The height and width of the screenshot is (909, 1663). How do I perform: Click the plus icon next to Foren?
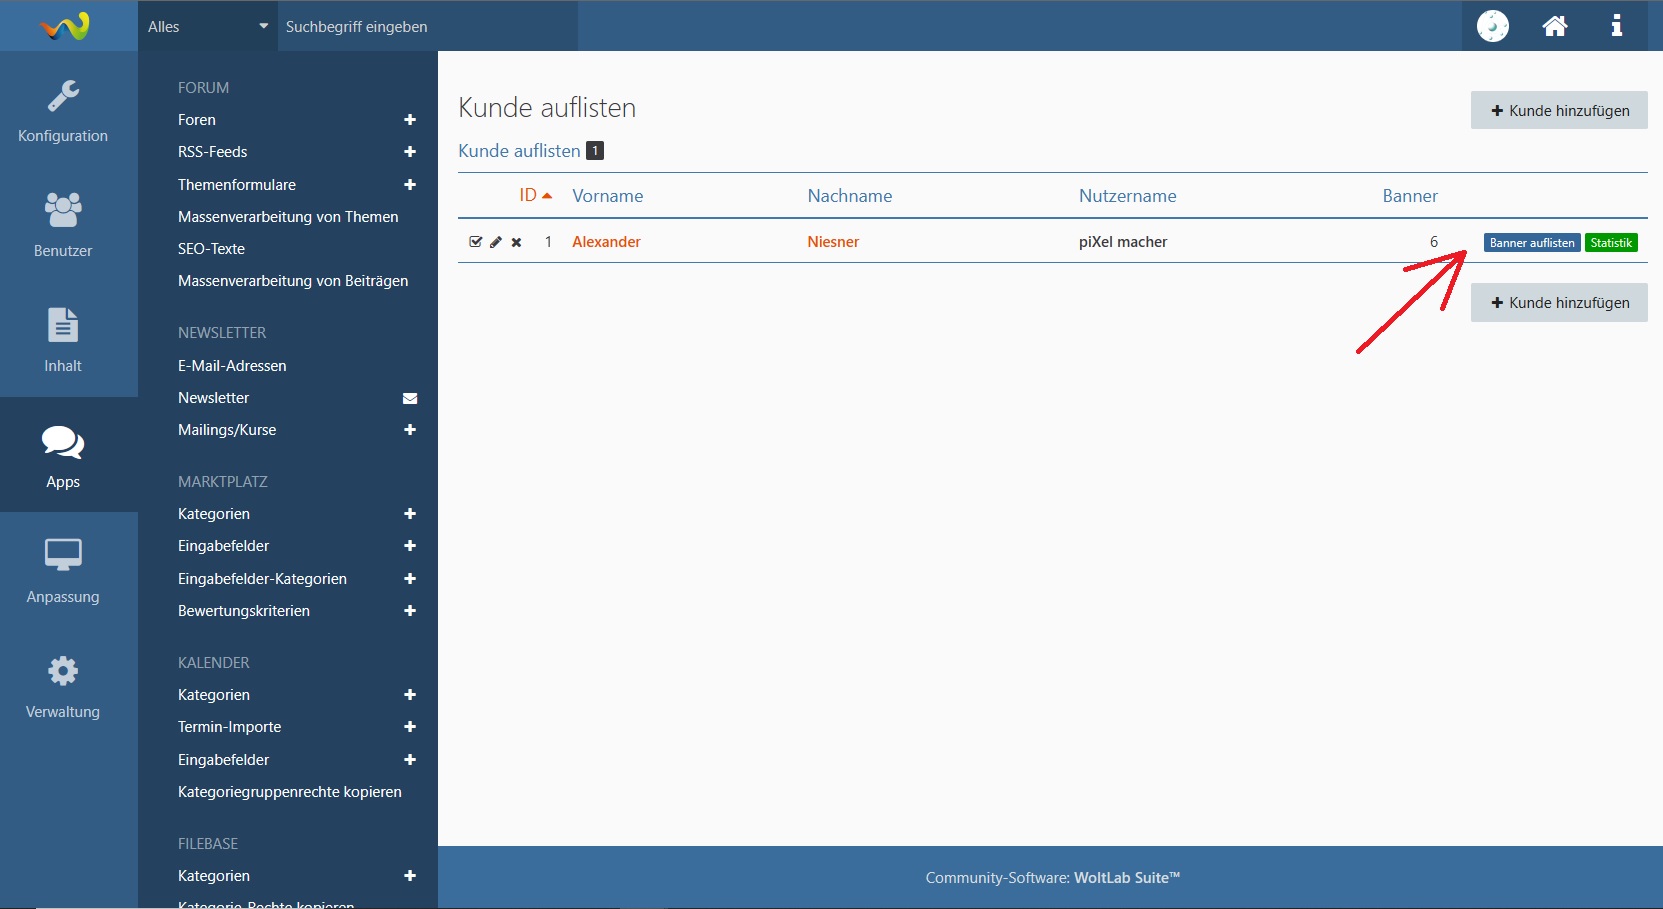pyautogui.click(x=410, y=120)
